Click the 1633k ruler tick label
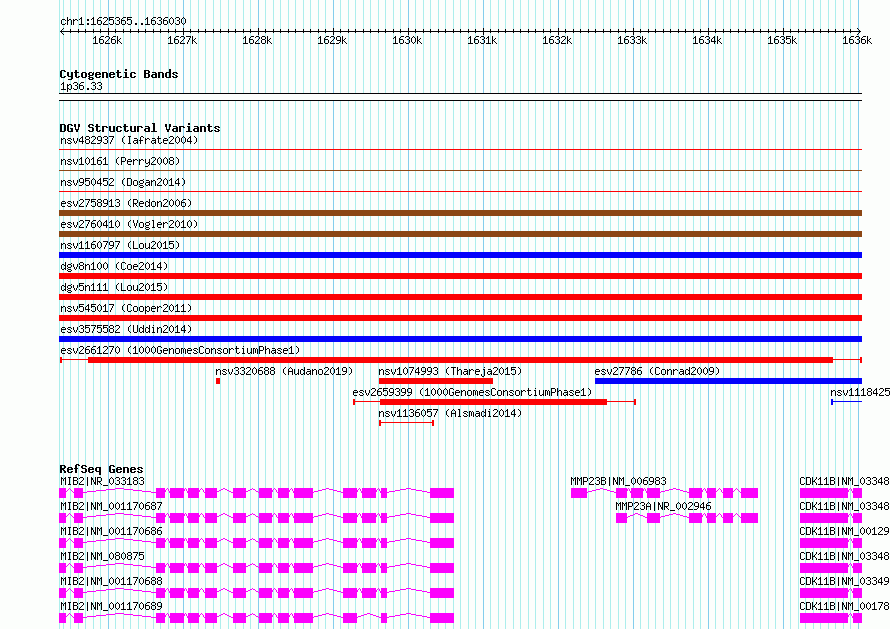The height and width of the screenshot is (629, 890). [x=632, y=40]
